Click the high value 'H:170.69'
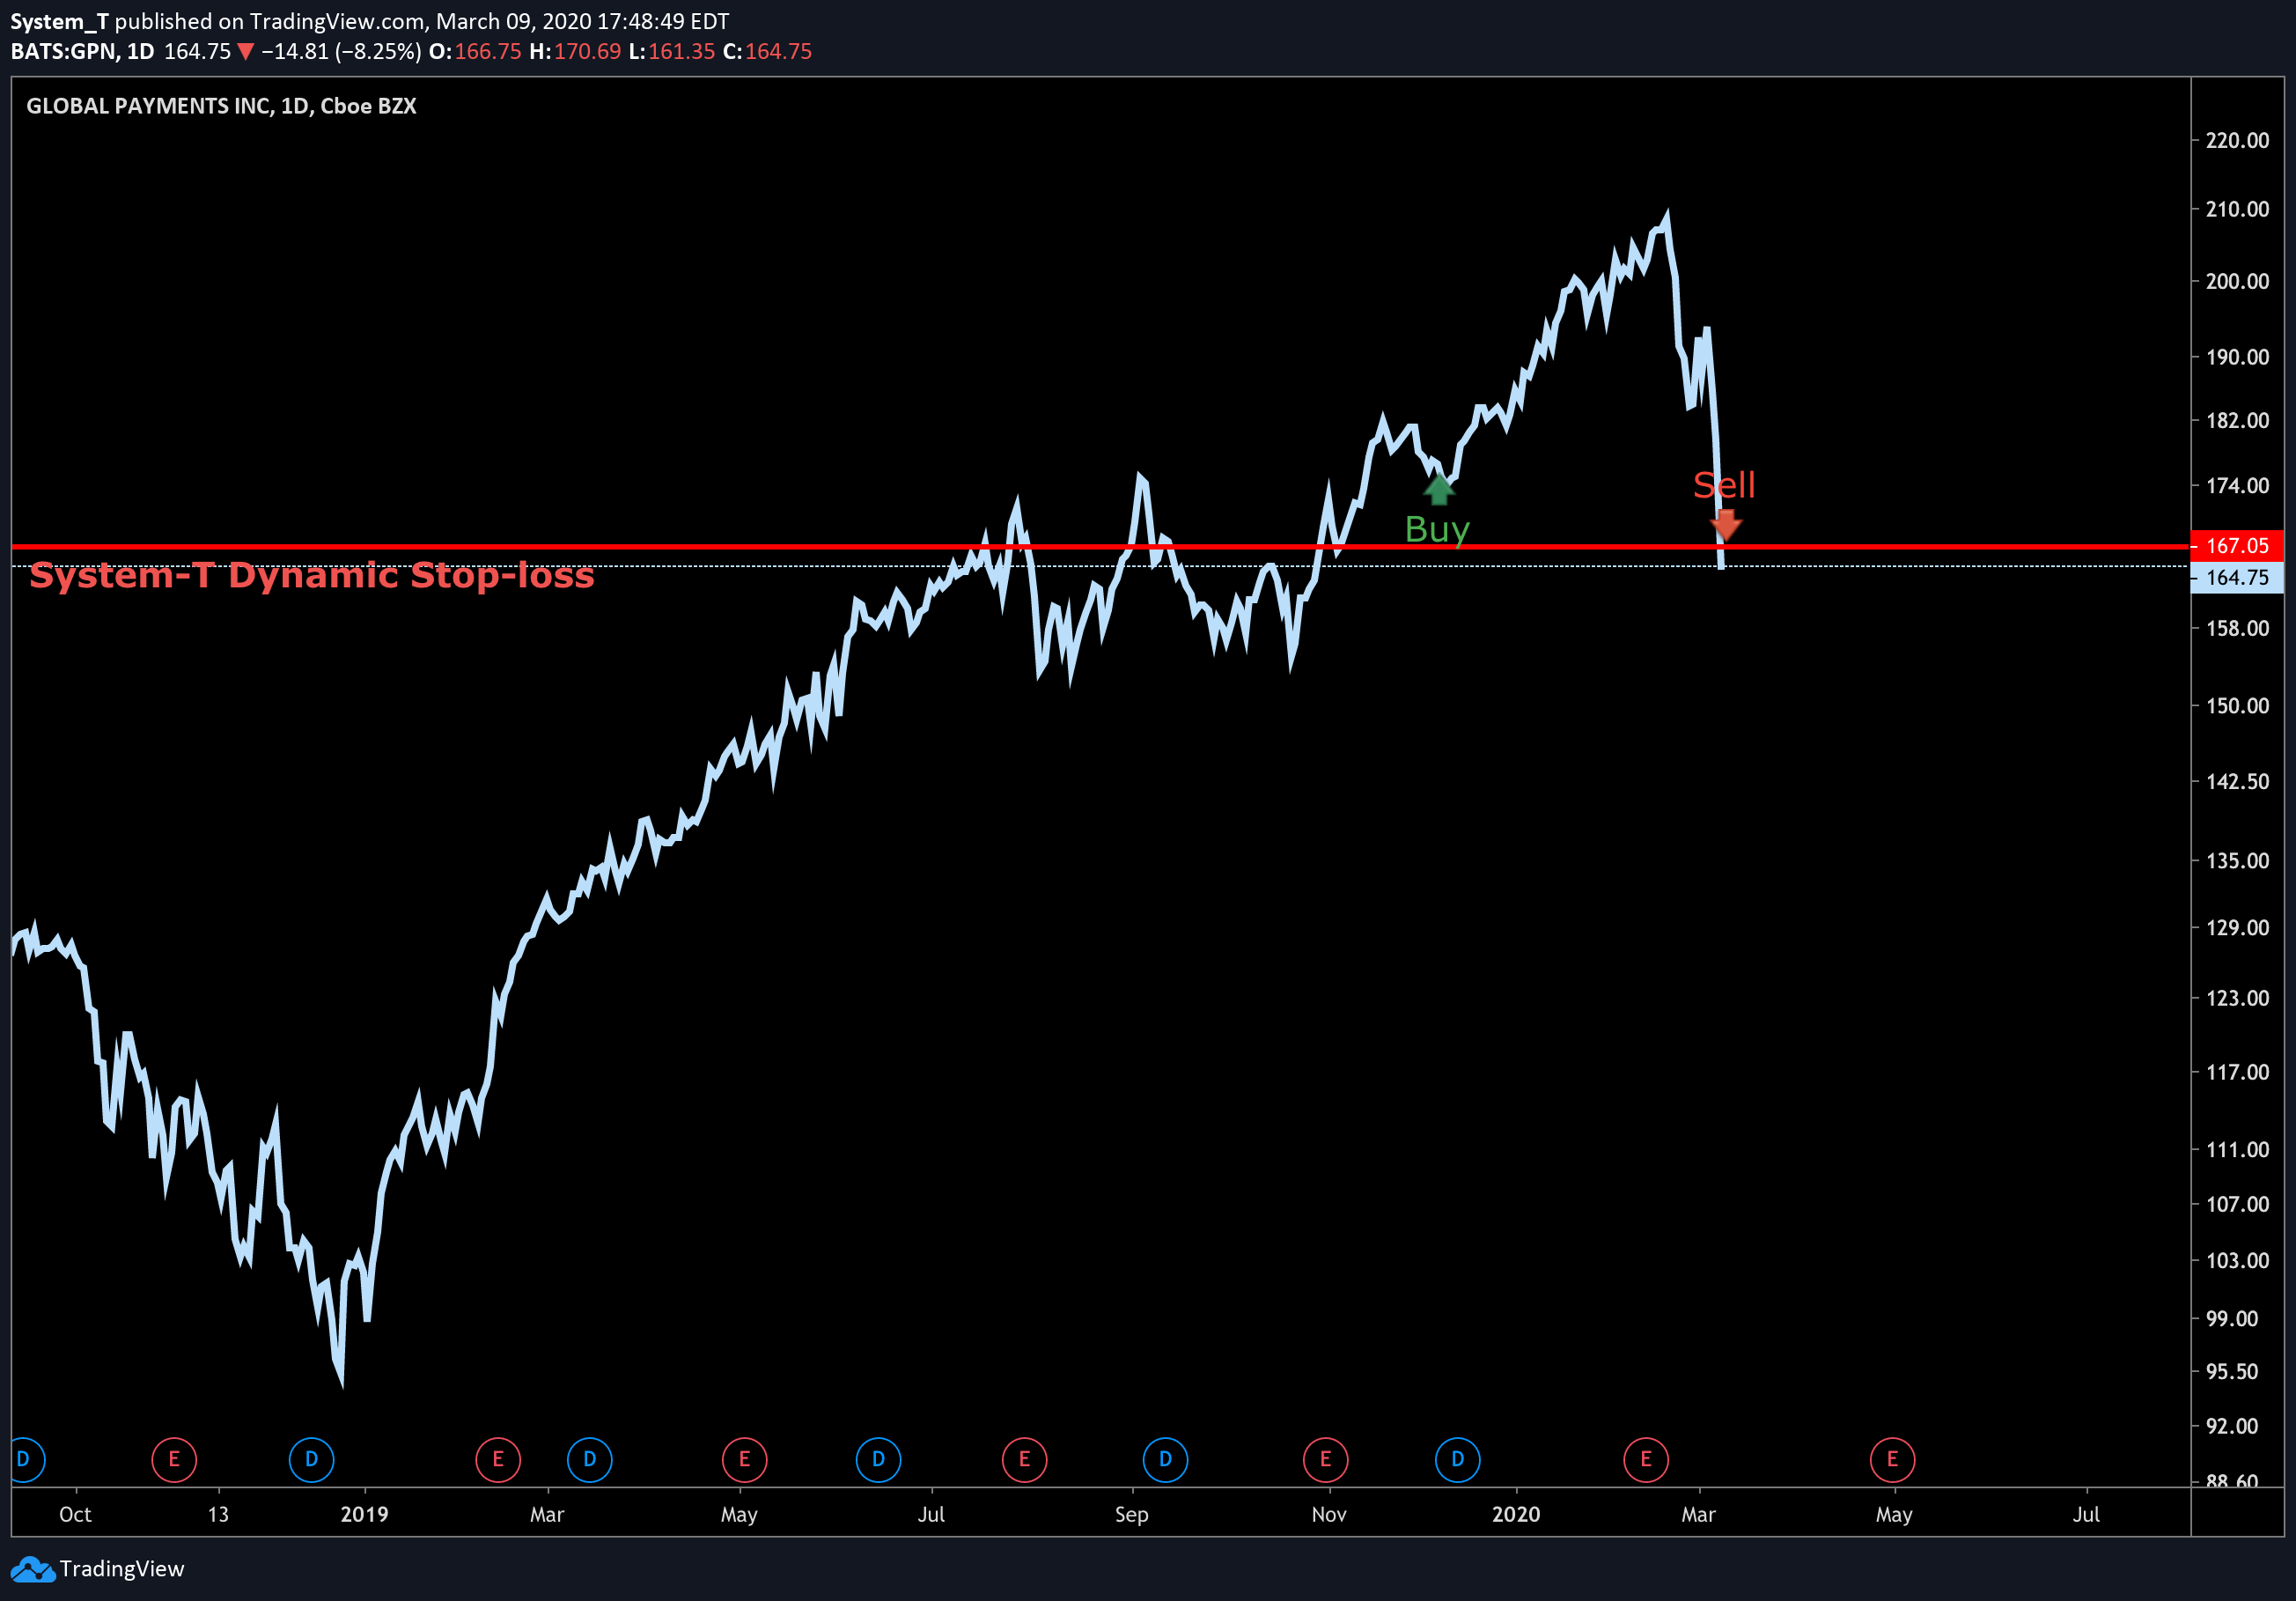The image size is (2296, 1601). 575,52
